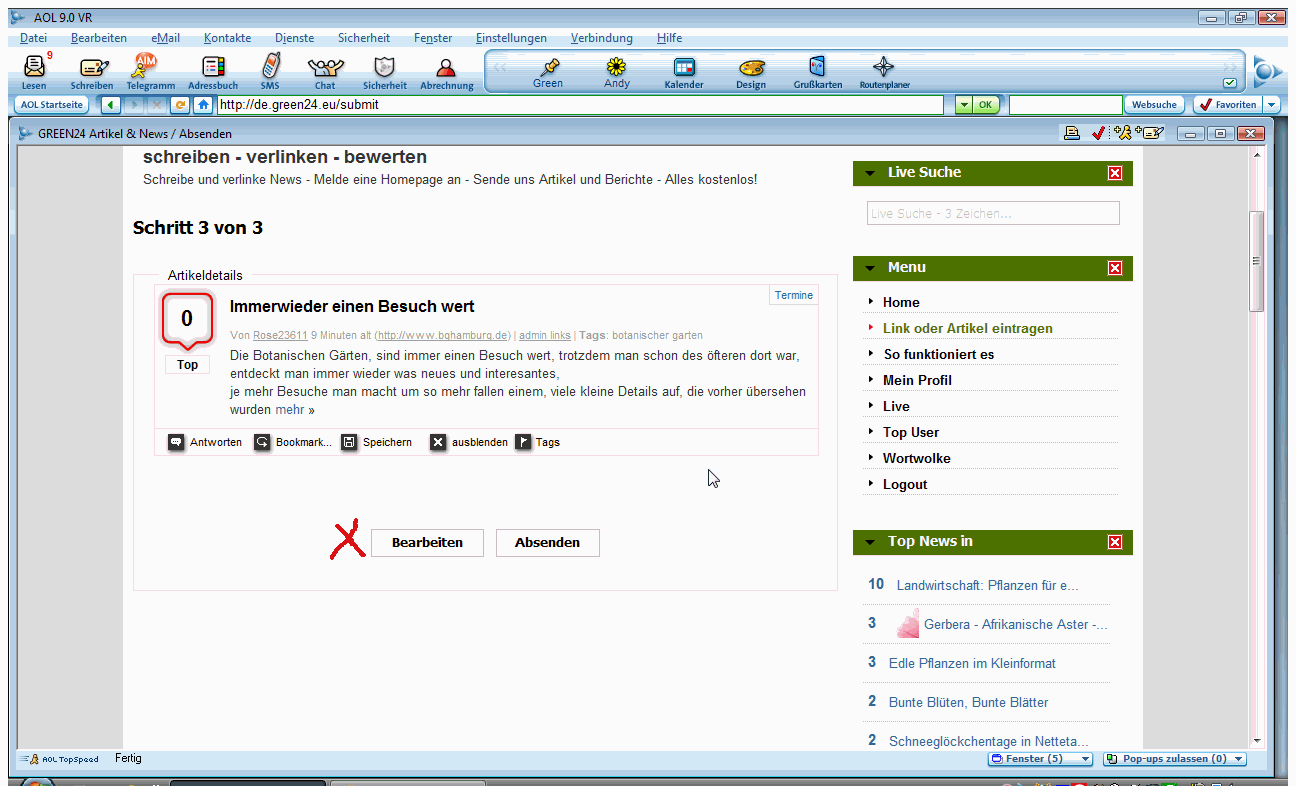The image size is (1296, 786).
Task: Open the Wortwolke menu link
Action: pos(916,458)
